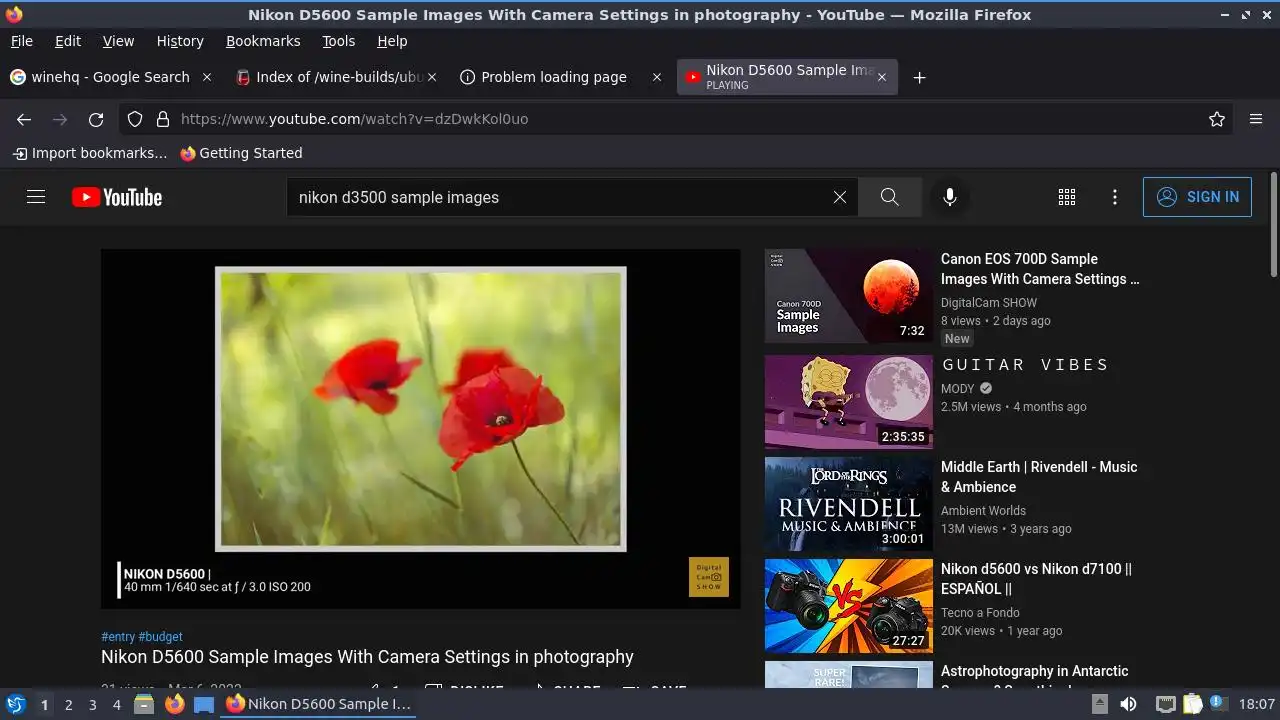This screenshot has width=1280, height=720.
Task: Open Canon EOS 700D video thumbnail
Action: pyautogui.click(x=848, y=296)
